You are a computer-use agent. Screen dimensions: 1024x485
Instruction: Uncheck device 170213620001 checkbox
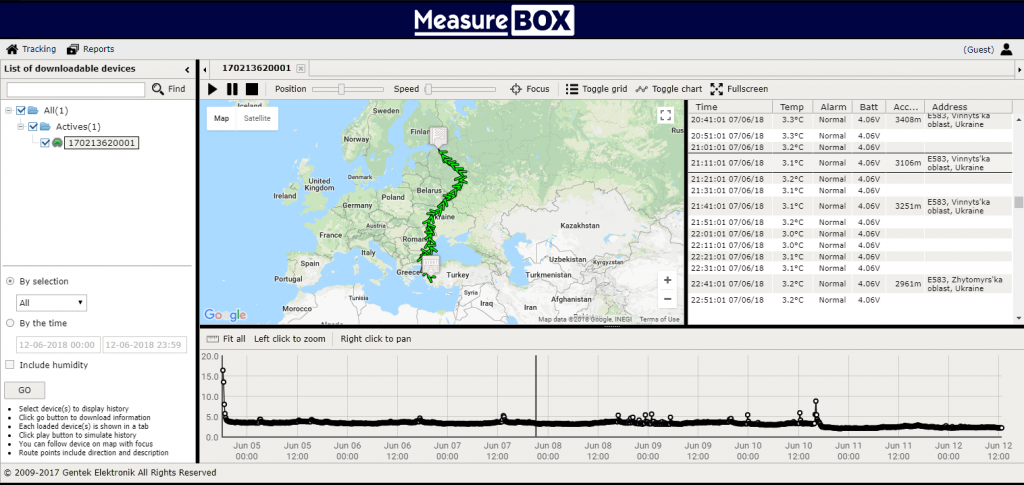[x=44, y=143]
